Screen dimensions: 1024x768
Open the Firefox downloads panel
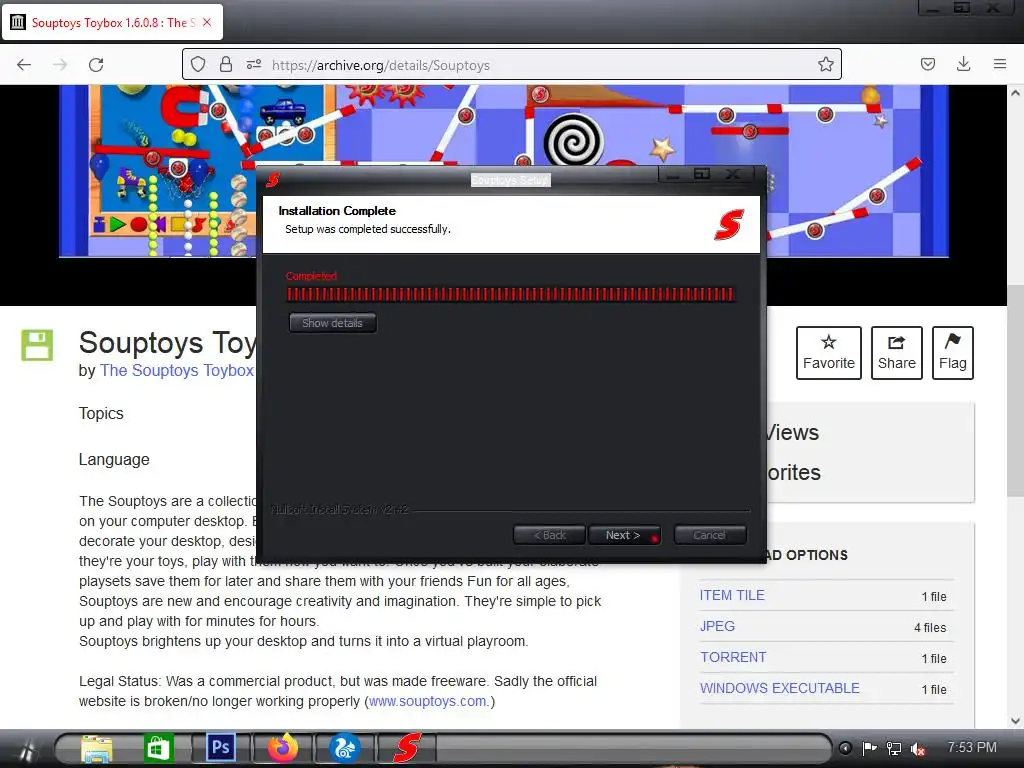tap(963, 64)
